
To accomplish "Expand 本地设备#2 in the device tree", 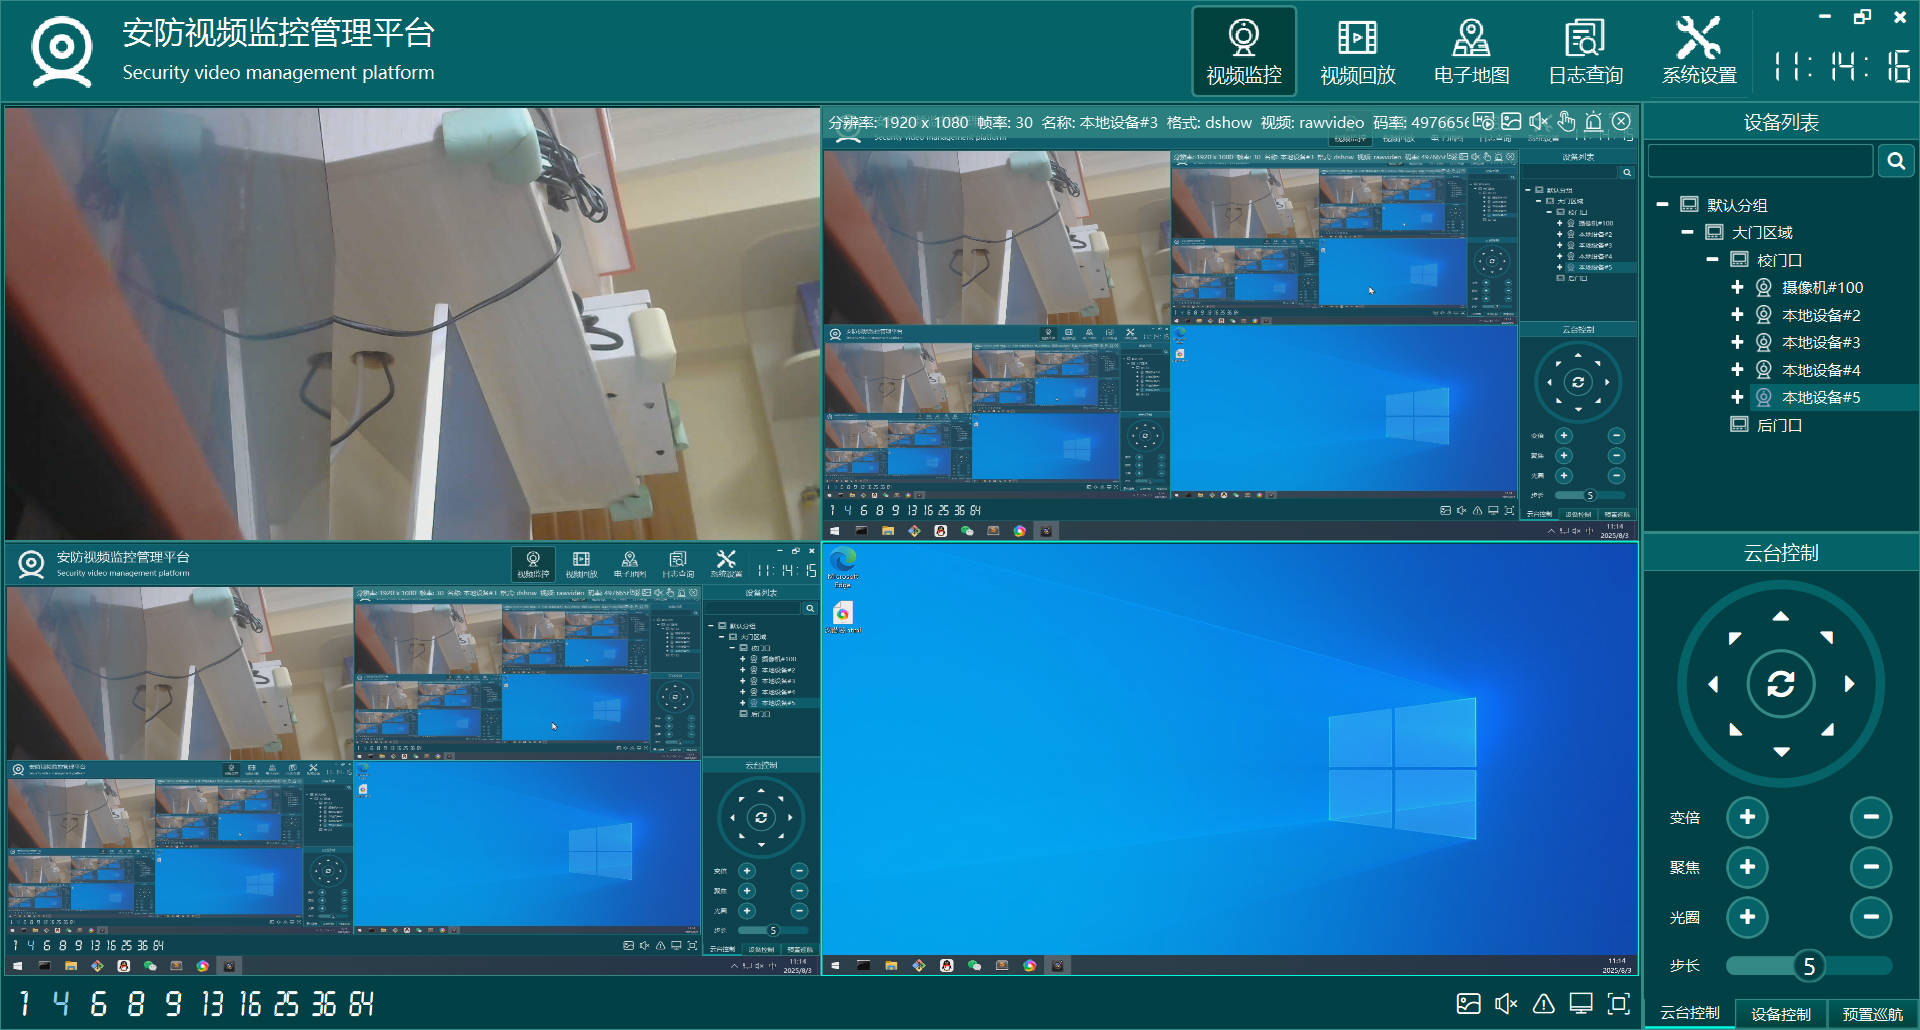I will coord(1737,315).
